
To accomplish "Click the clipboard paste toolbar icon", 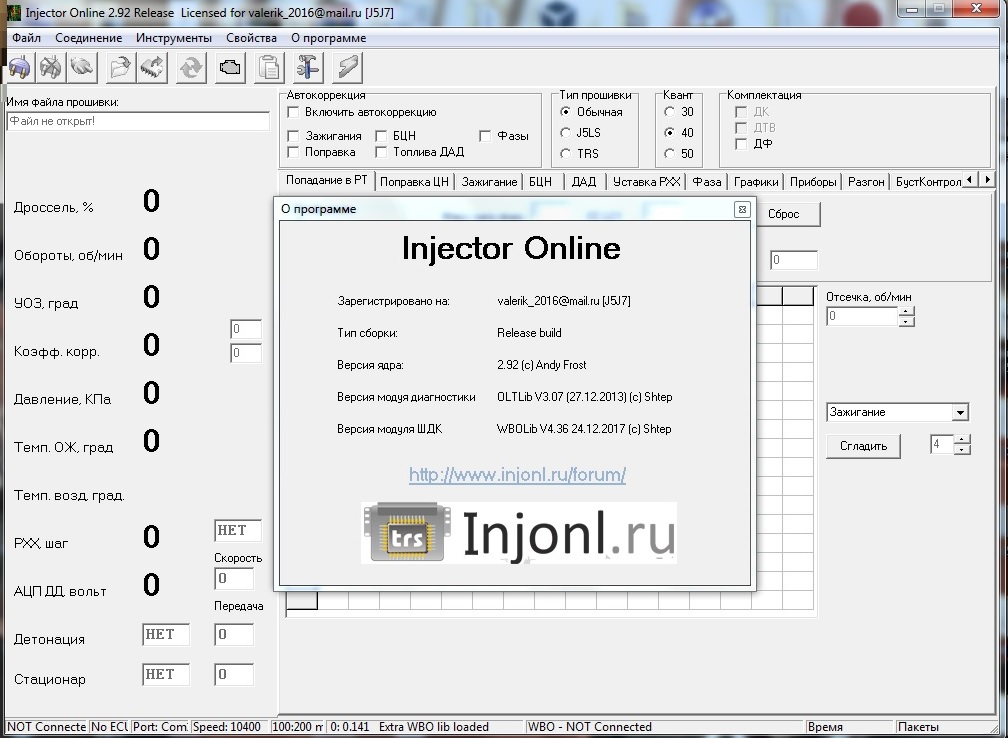I will pyautogui.click(x=269, y=68).
